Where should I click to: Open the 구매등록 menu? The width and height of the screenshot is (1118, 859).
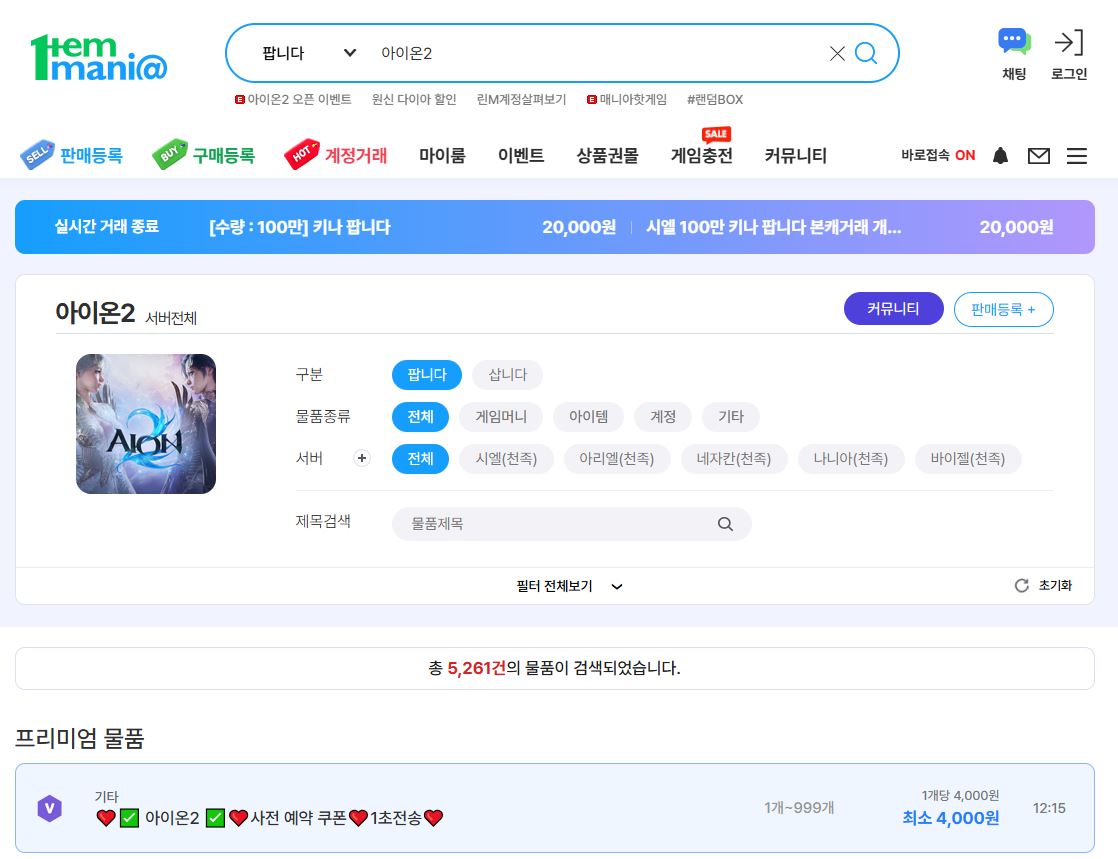(x=223, y=155)
